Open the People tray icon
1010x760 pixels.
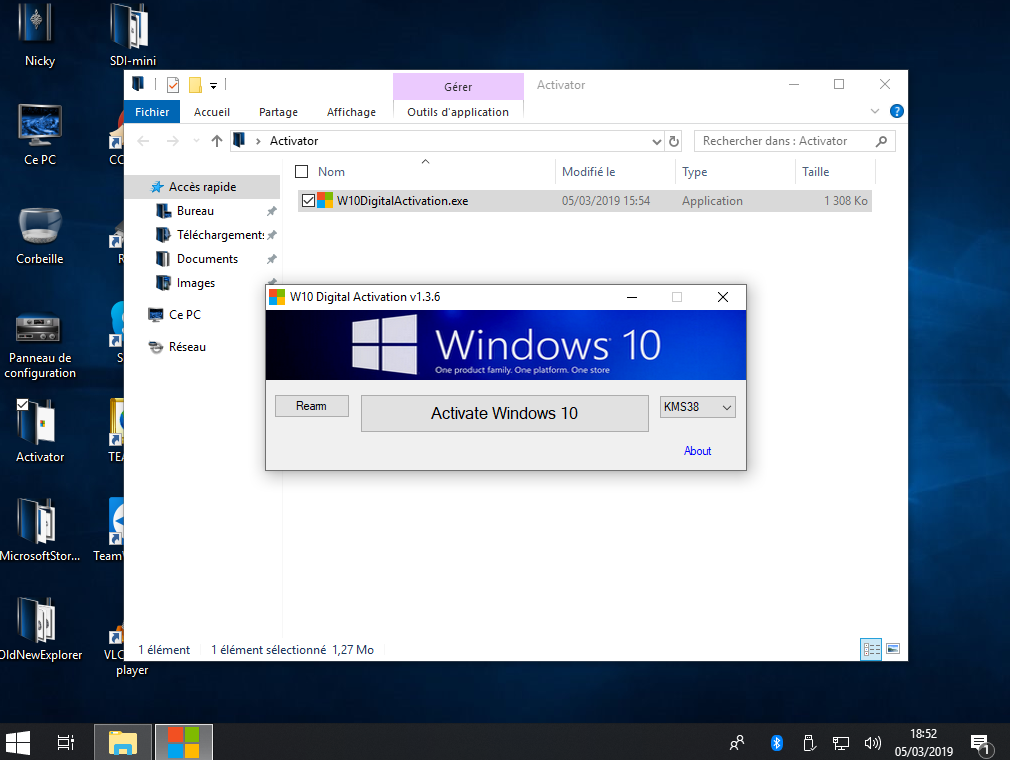point(737,743)
